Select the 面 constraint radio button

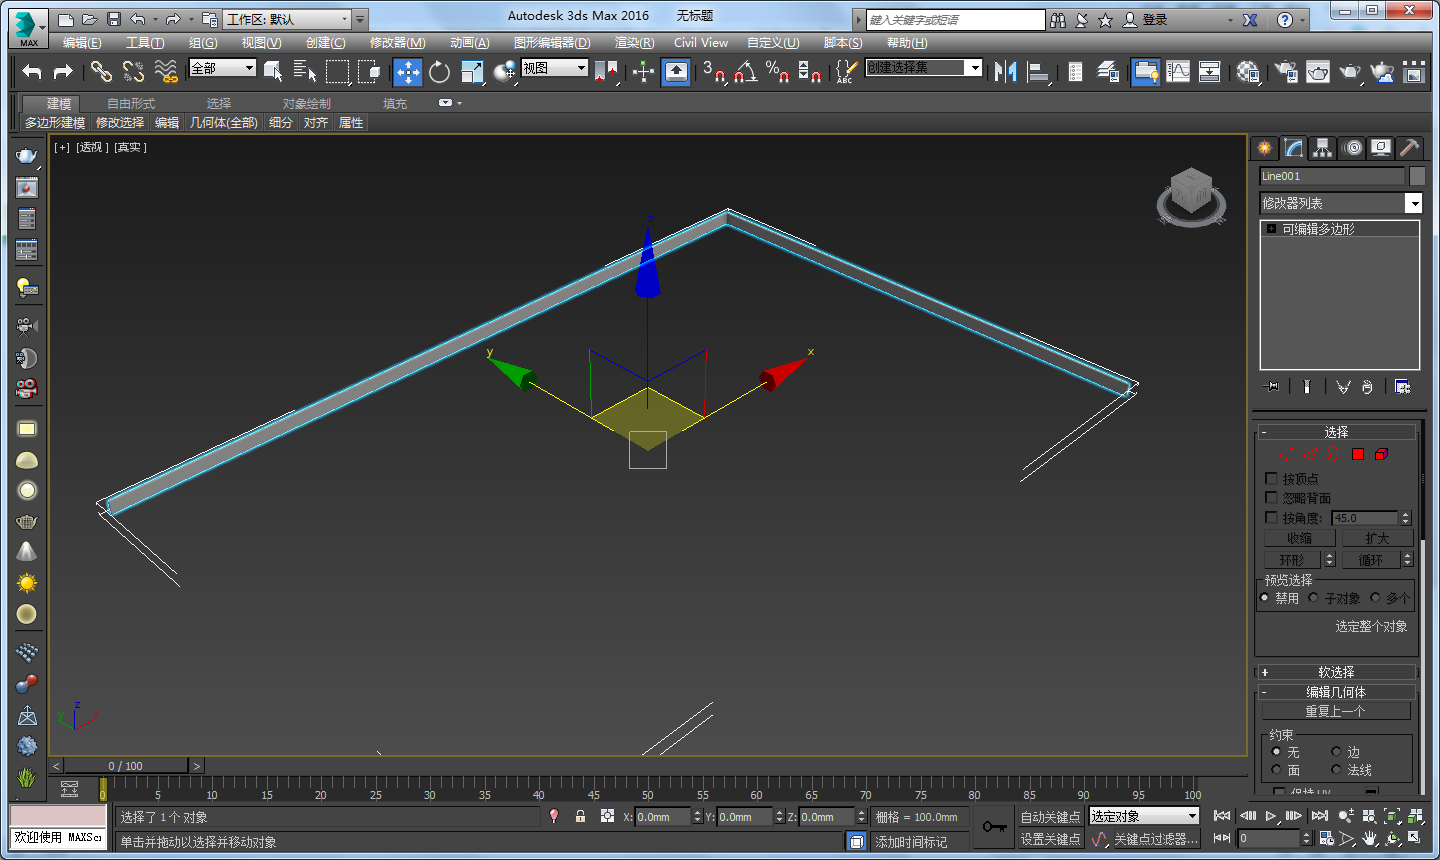pyautogui.click(x=1276, y=769)
